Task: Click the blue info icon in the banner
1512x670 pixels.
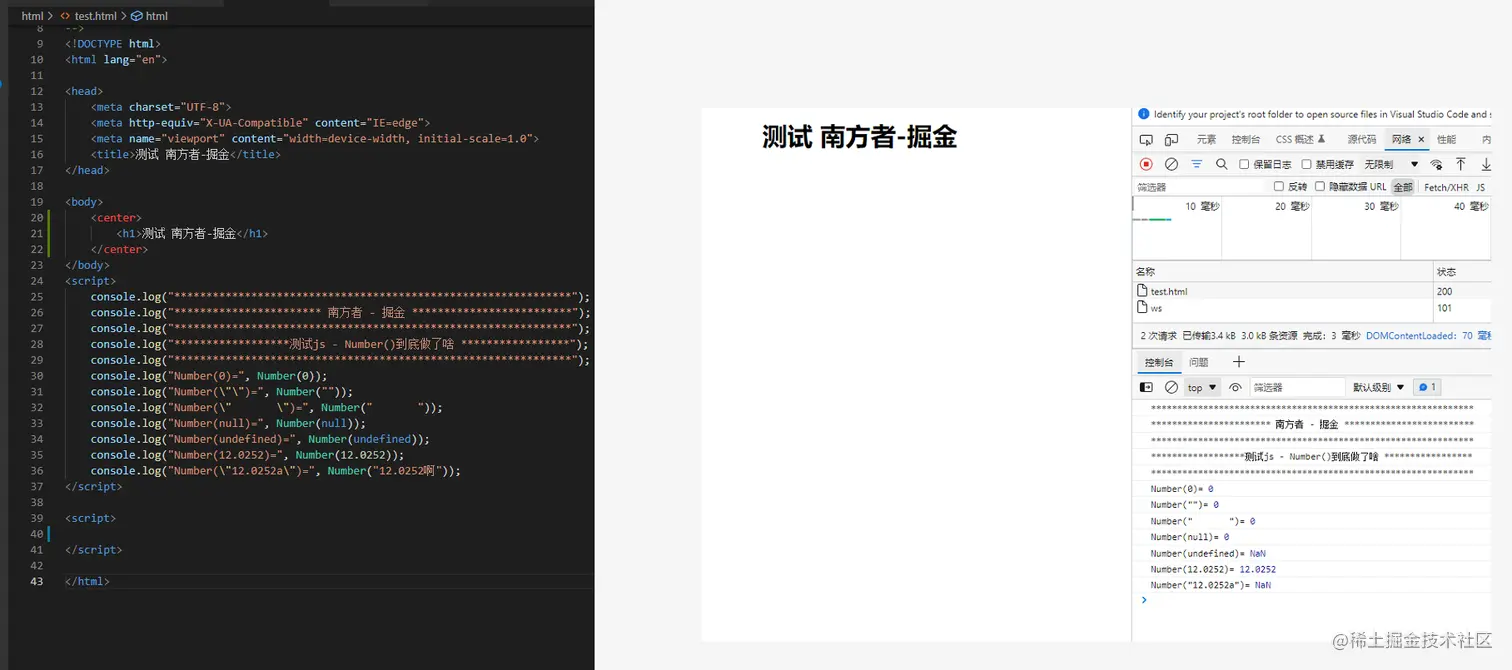Action: [x=1144, y=114]
